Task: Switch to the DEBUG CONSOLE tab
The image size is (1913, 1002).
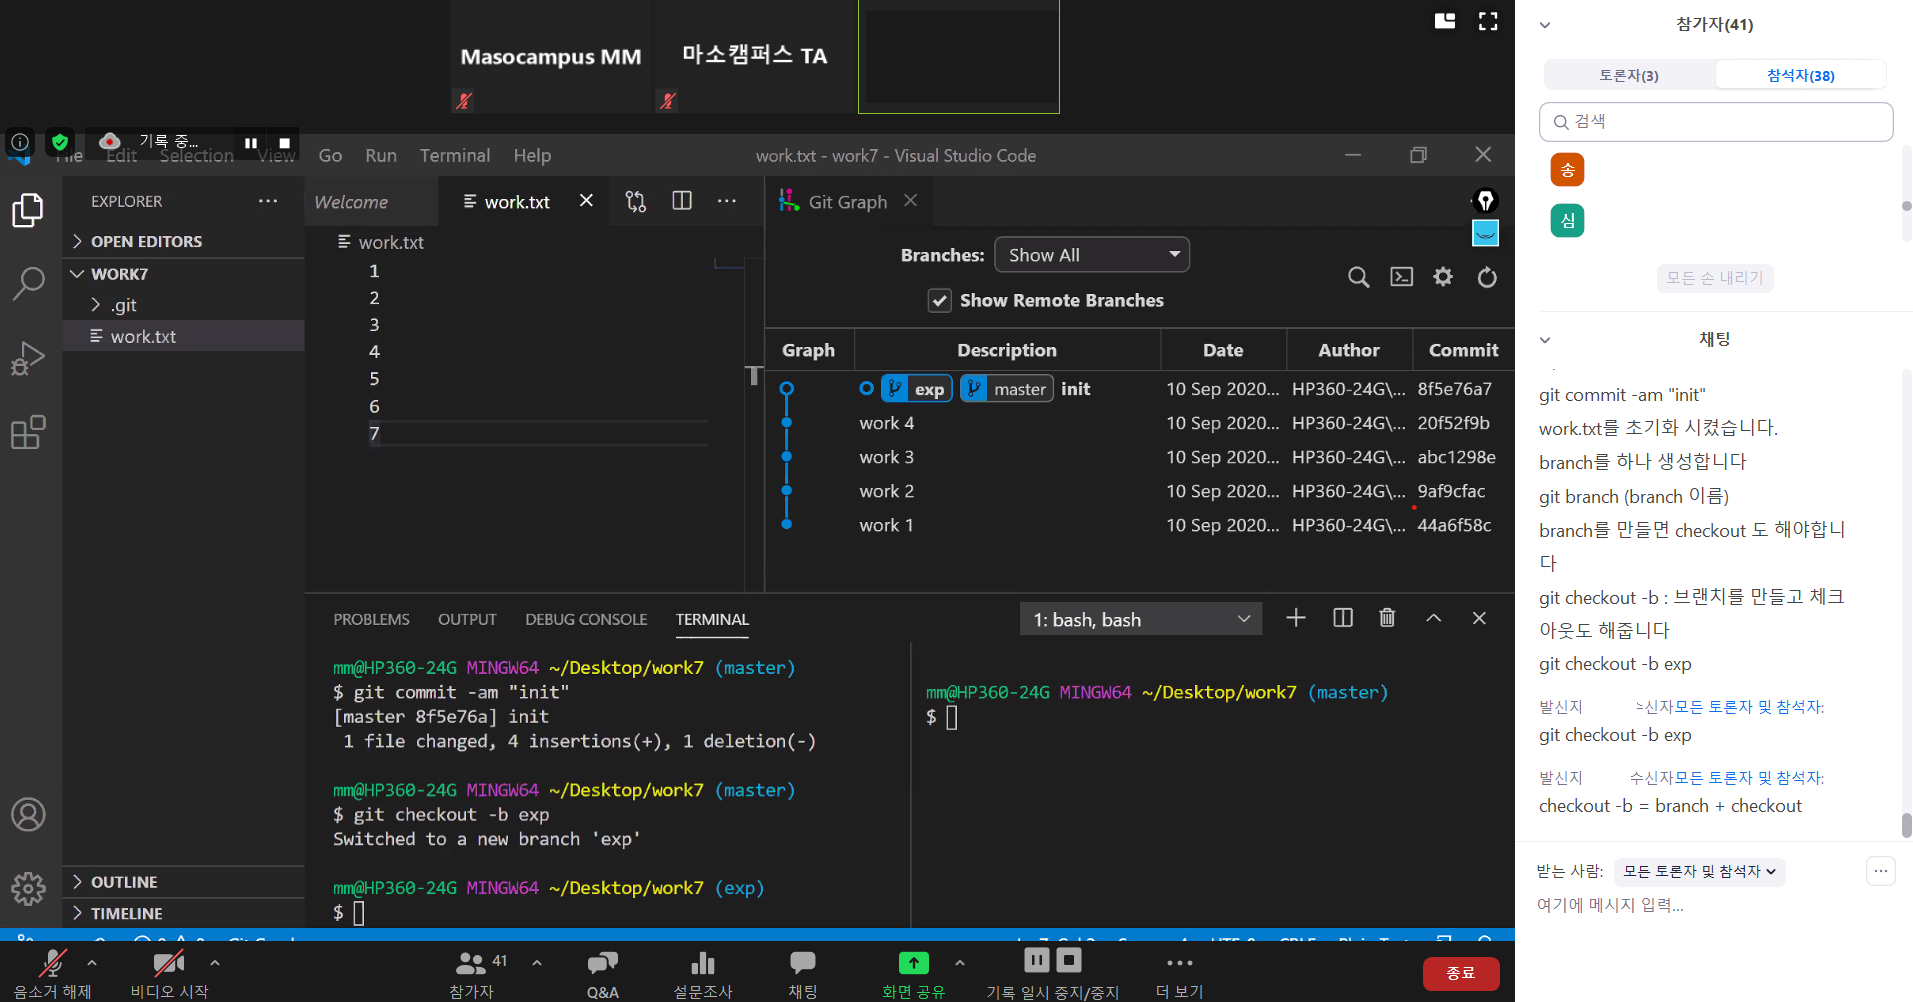Action: click(586, 620)
